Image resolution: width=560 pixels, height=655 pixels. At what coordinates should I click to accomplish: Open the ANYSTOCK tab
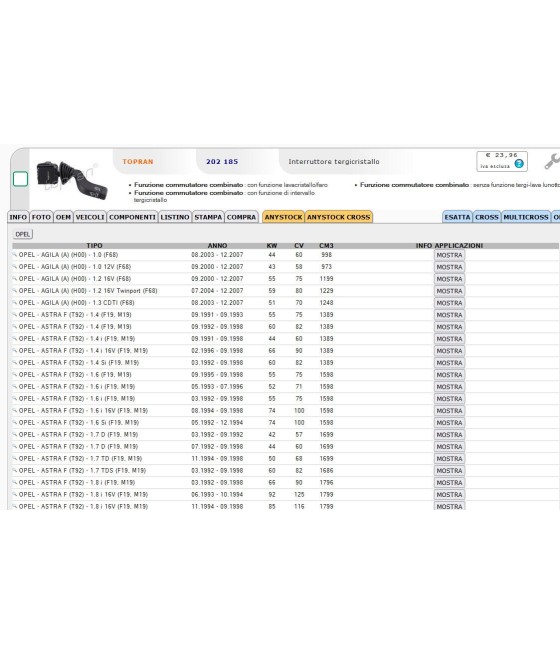pos(284,217)
